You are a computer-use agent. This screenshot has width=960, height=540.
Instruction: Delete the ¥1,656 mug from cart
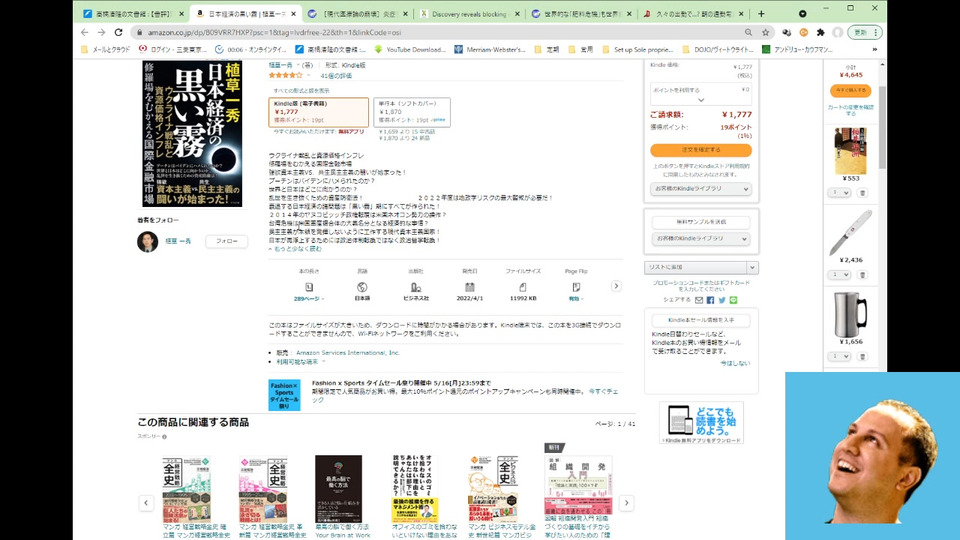coord(863,356)
